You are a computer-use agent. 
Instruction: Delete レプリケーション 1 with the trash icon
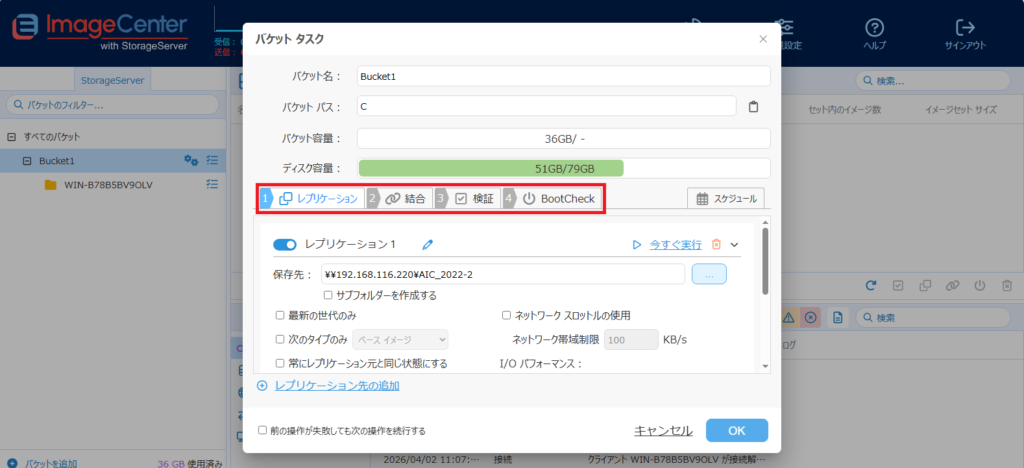click(x=715, y=243)
